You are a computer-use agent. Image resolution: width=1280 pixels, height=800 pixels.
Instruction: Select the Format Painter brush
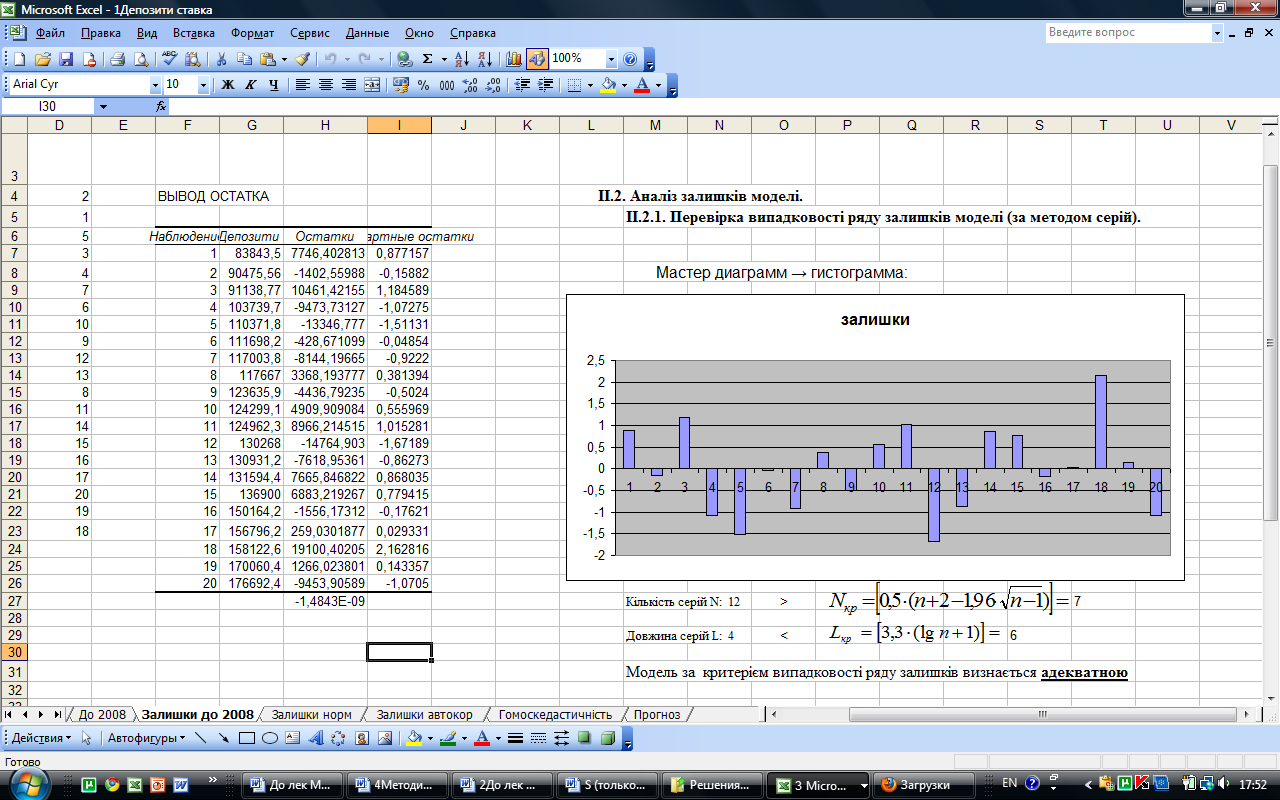[x=301, y=59]
